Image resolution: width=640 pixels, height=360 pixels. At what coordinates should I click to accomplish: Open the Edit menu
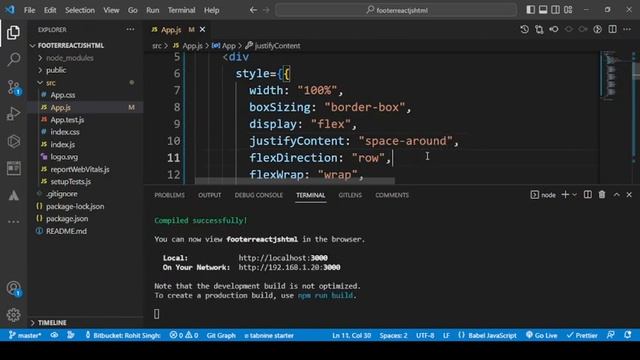tap(50, 10)
